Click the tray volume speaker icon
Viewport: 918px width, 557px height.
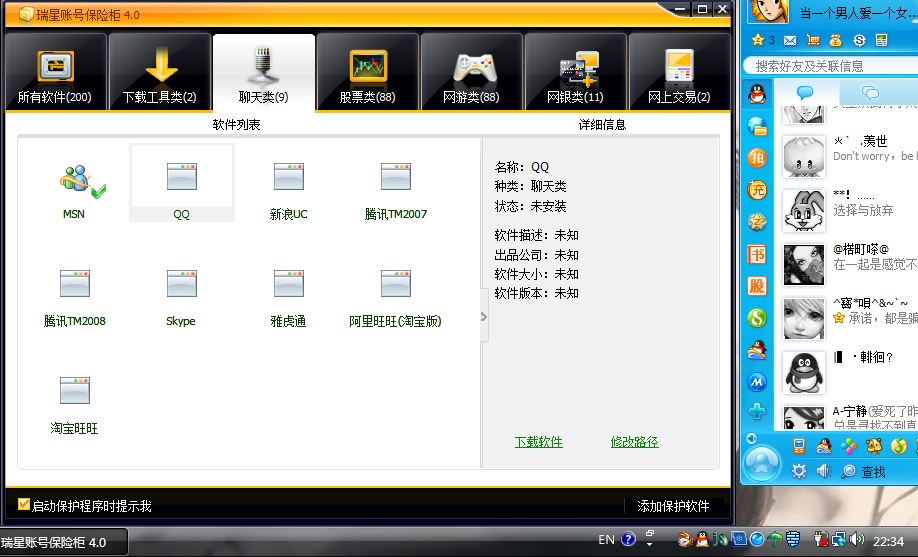click(857, 539)
